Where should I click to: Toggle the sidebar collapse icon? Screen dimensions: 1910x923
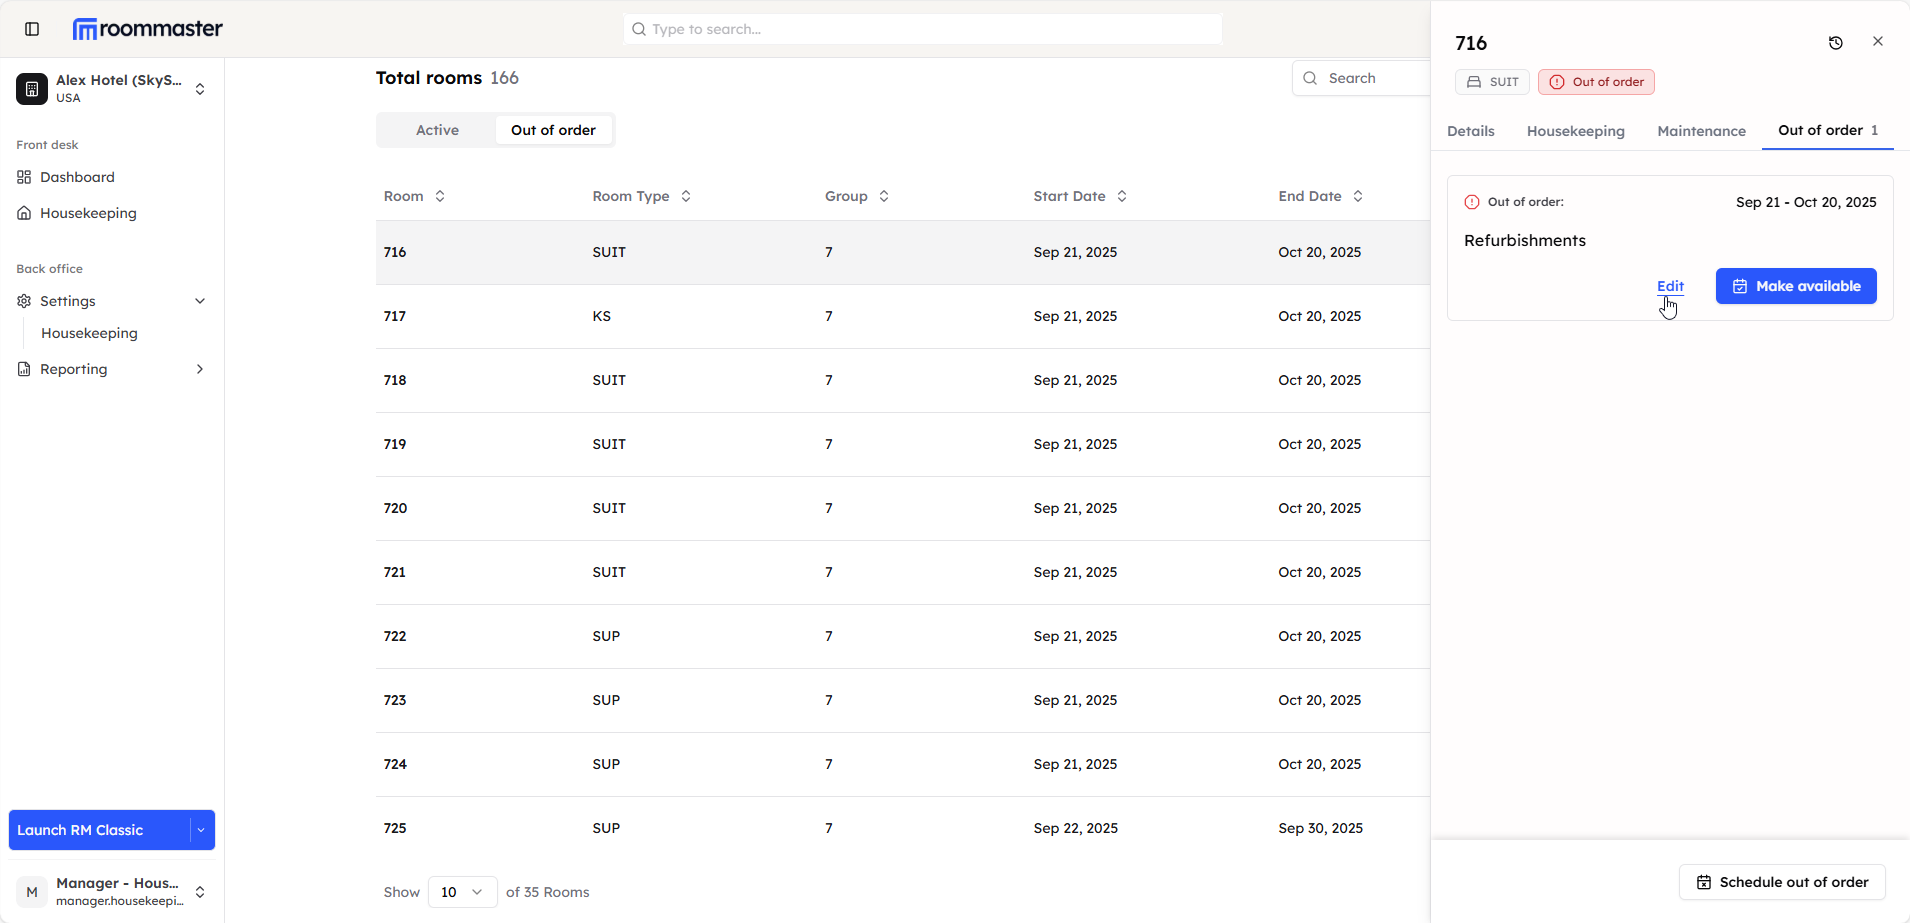tap(32, 29)
